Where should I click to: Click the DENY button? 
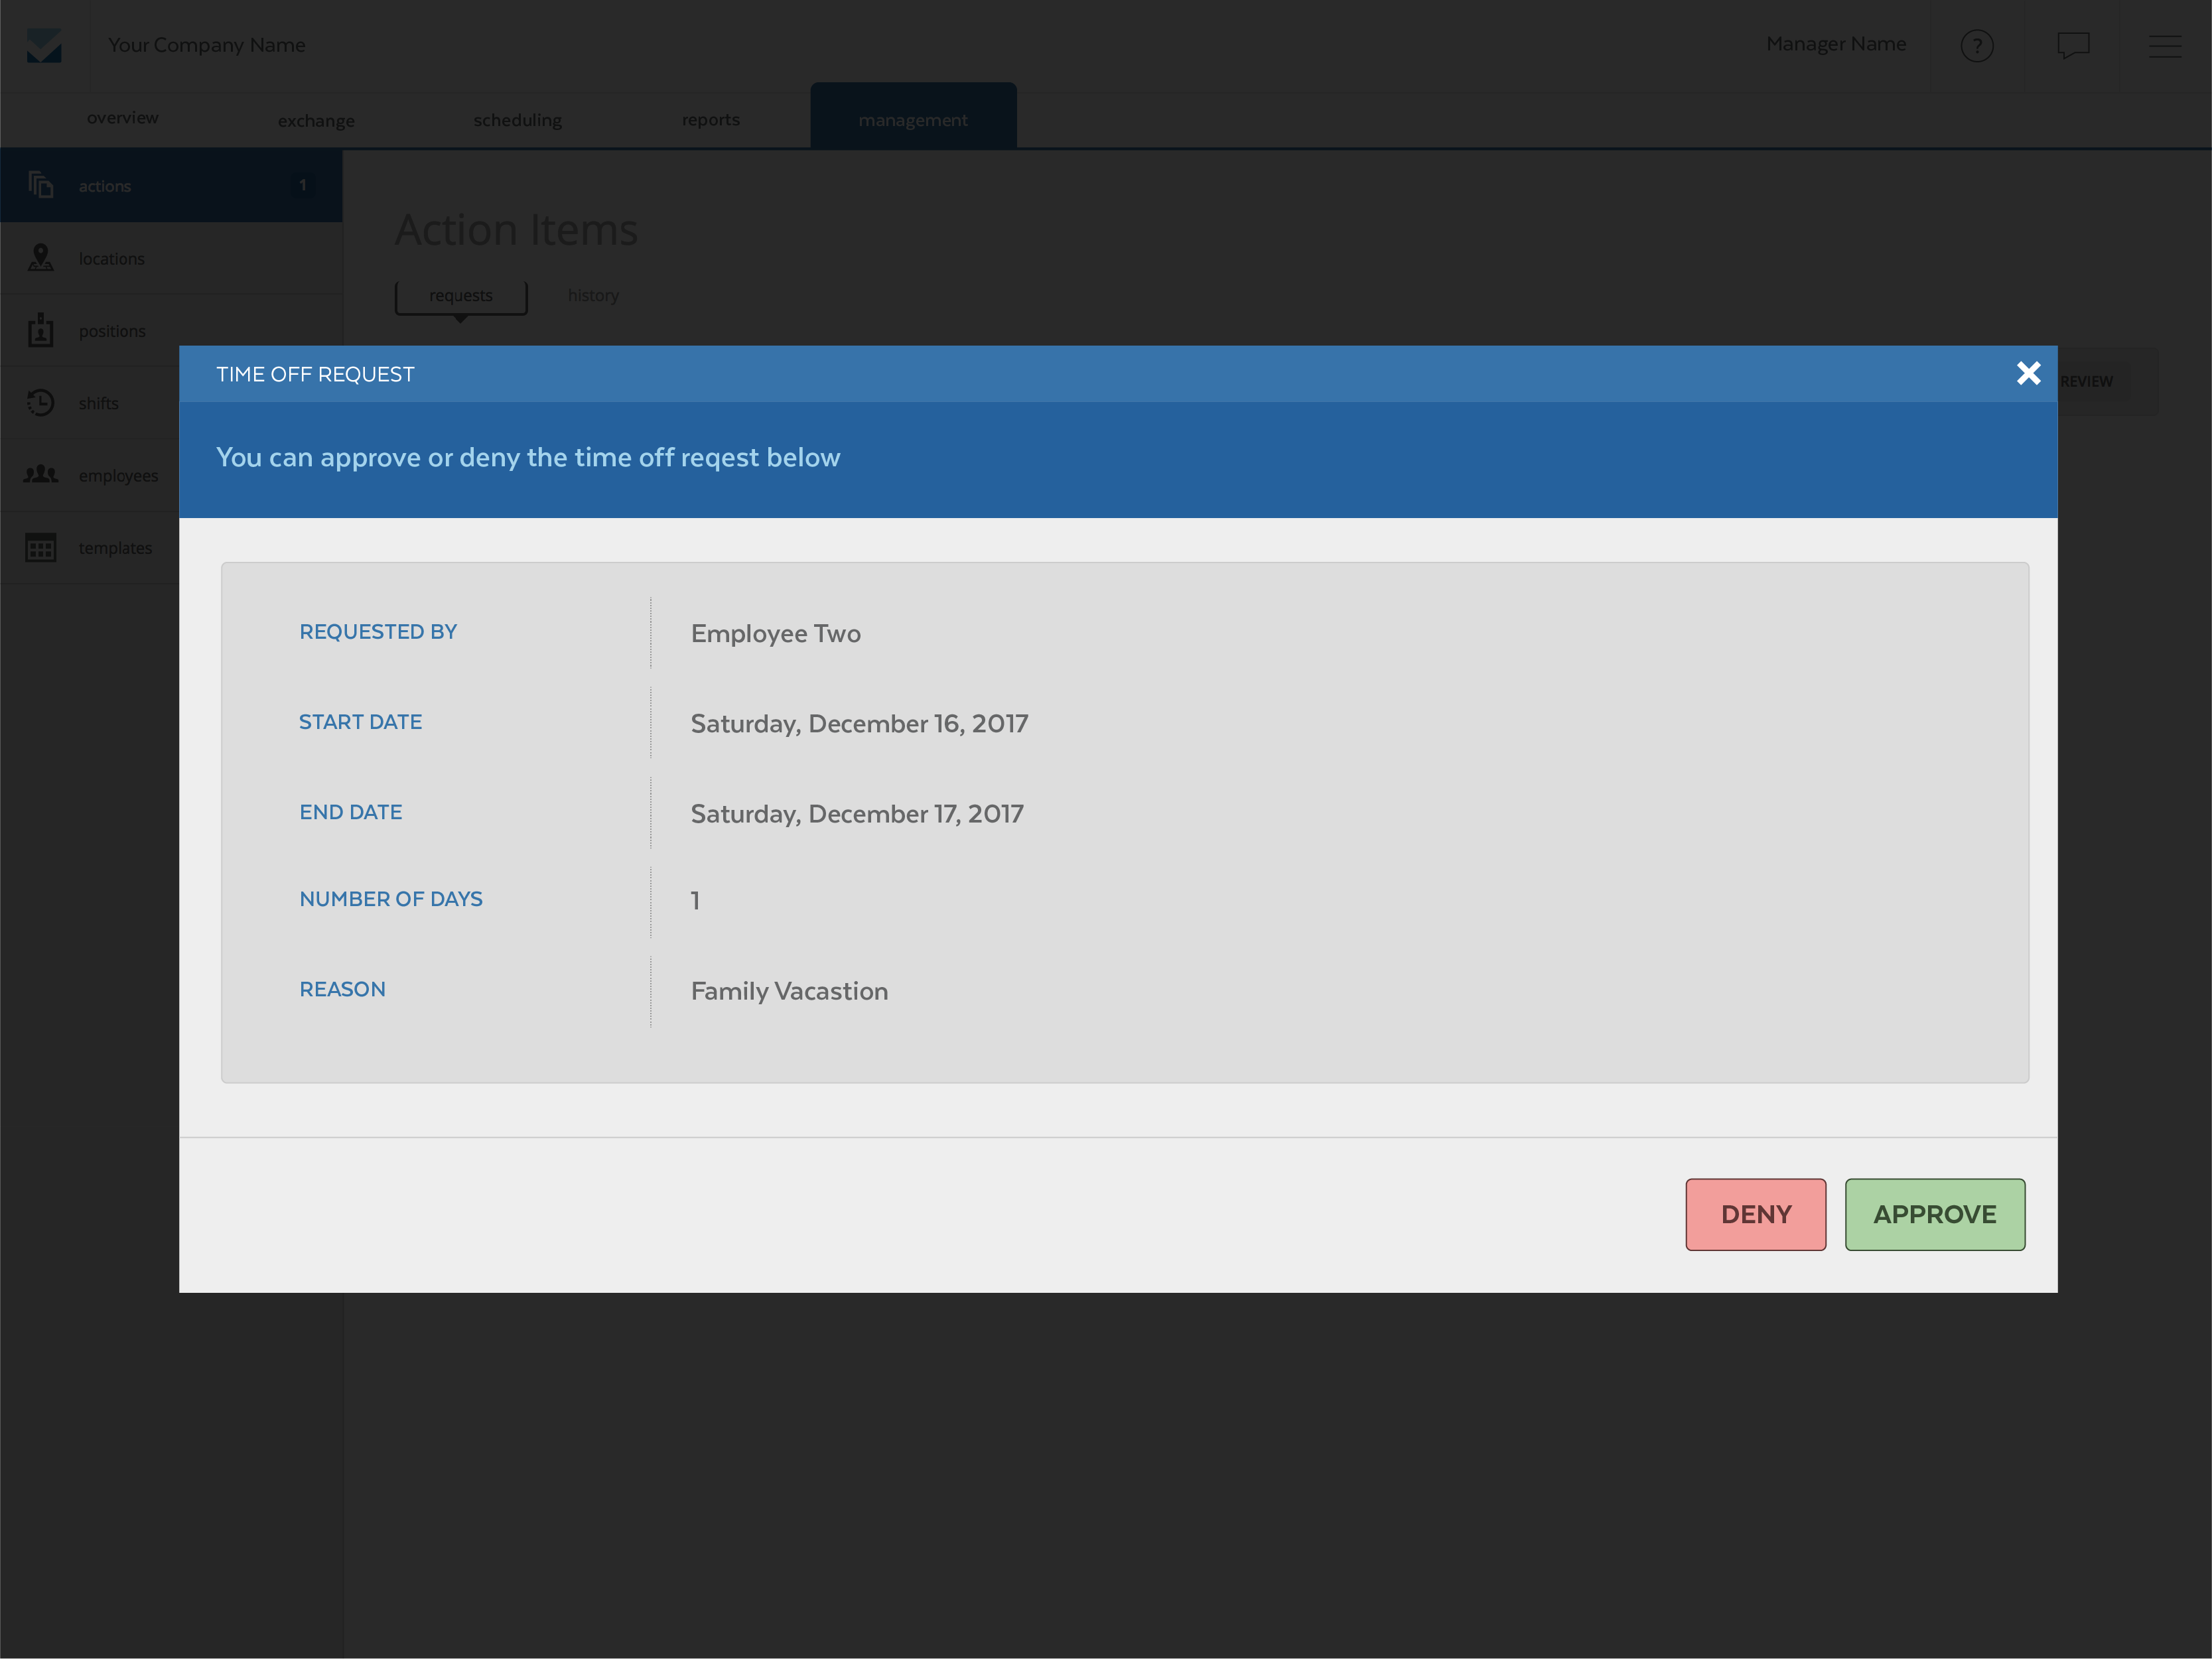(x=1755, y=1214)
